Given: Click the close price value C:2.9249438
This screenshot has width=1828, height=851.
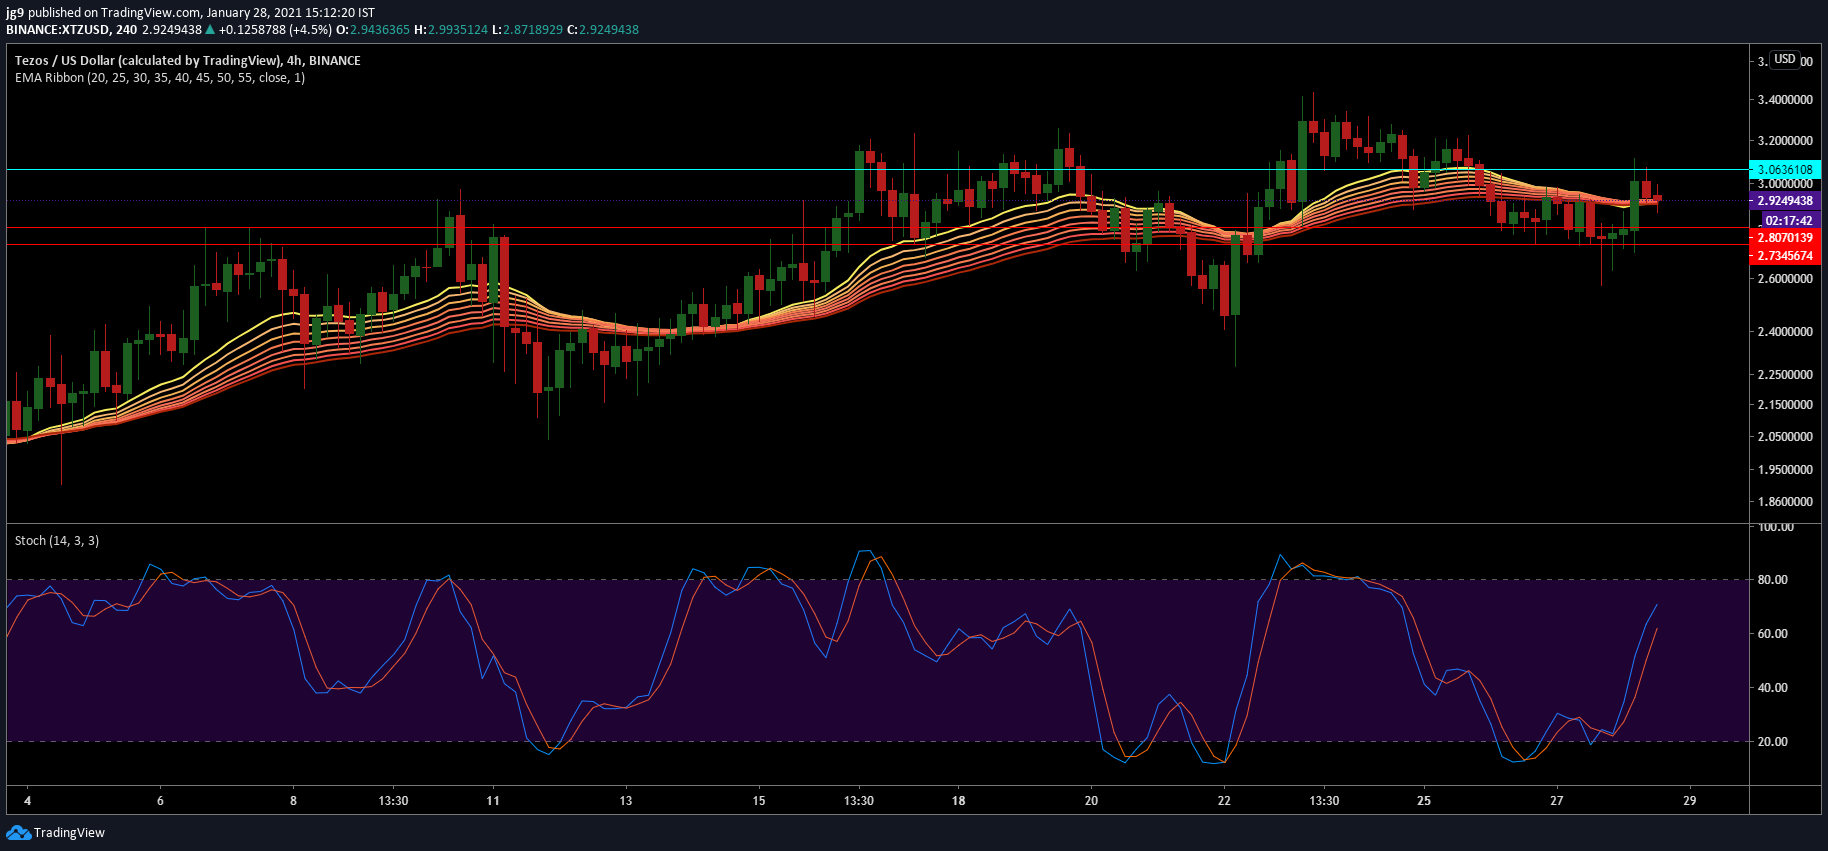Looking at the screenshot, I should [603, 29].
